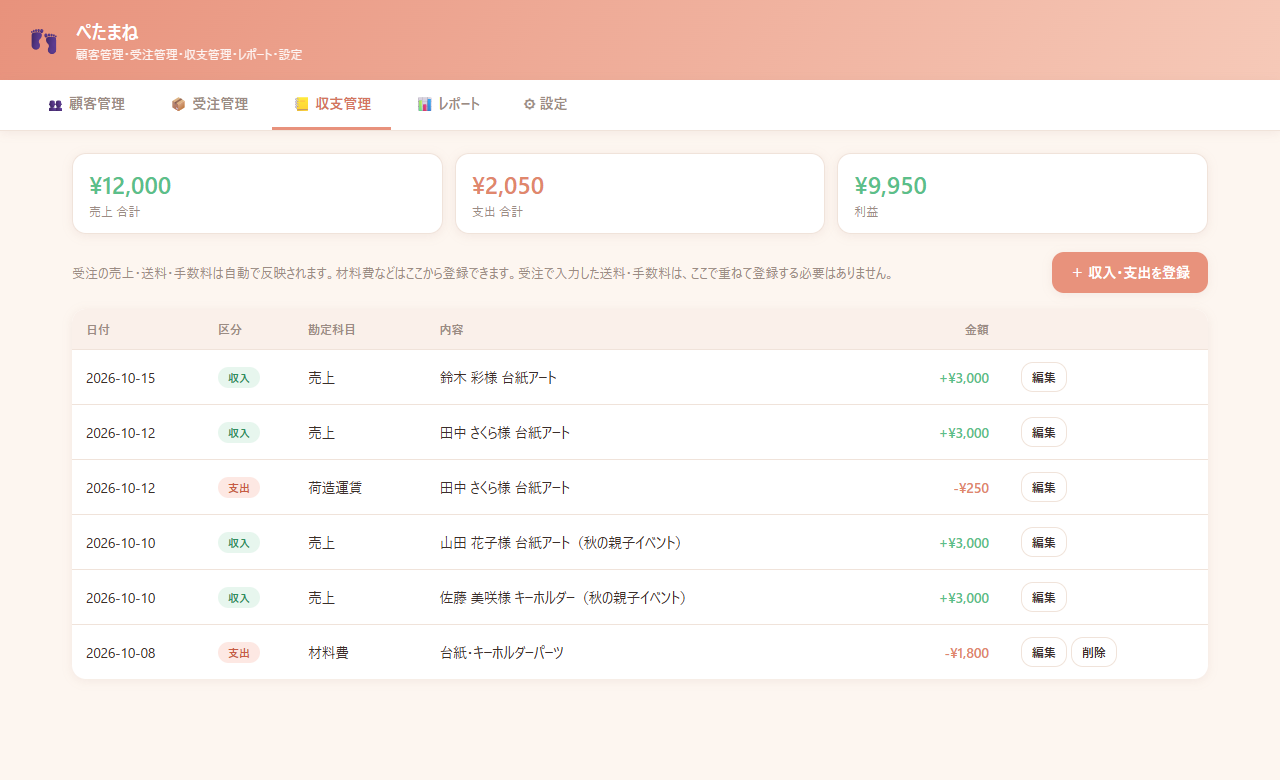Click the date 2026-10-08

121,653
